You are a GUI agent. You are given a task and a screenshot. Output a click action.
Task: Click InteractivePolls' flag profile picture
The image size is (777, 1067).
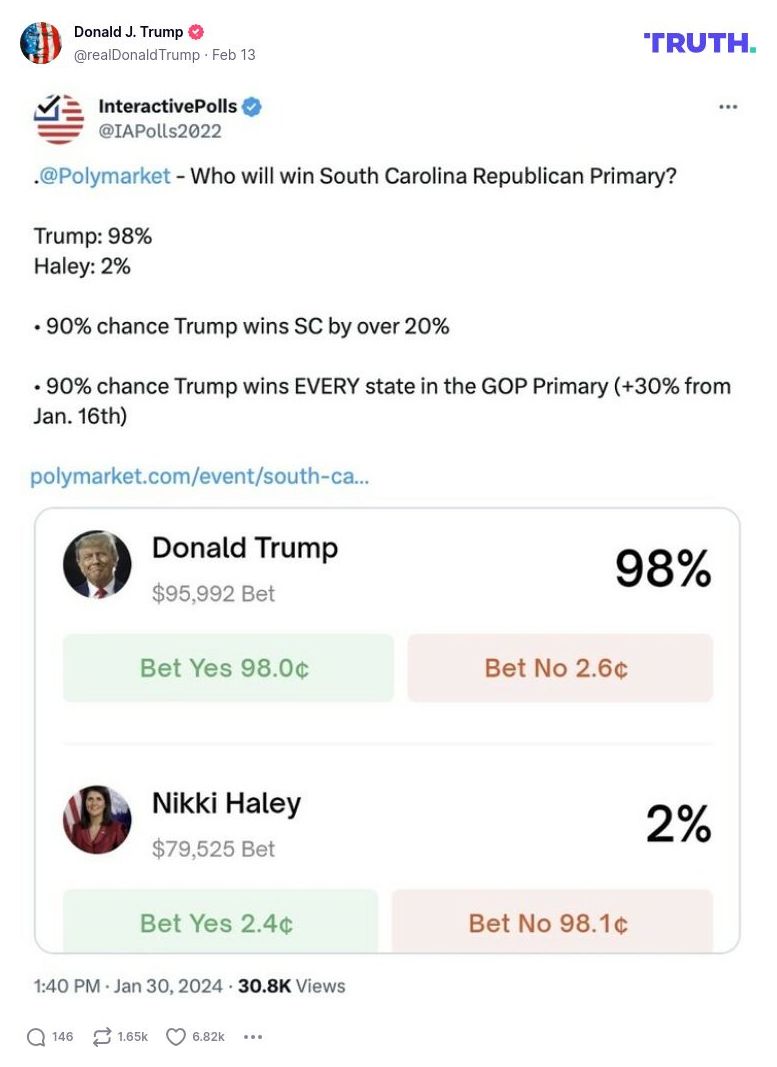tap(57, 118)
